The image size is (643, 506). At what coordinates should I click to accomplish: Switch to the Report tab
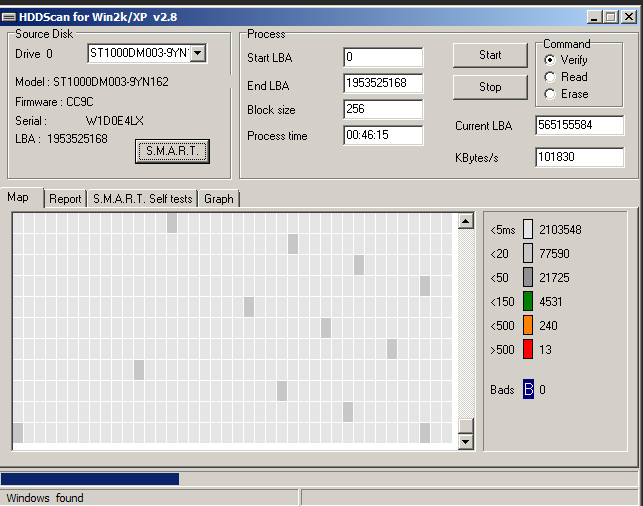pyautogui.click(x=65, y=199)
